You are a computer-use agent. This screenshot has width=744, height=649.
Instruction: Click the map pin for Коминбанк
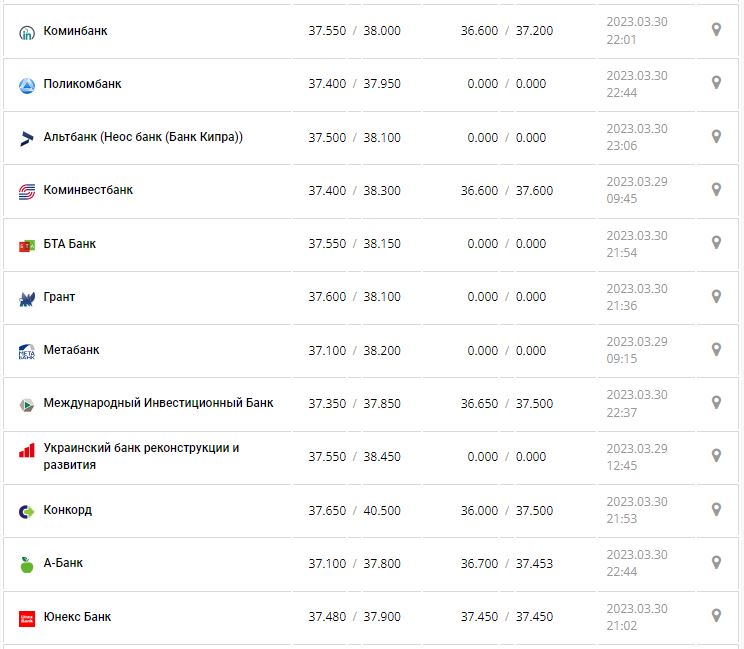tap(716, 30)
